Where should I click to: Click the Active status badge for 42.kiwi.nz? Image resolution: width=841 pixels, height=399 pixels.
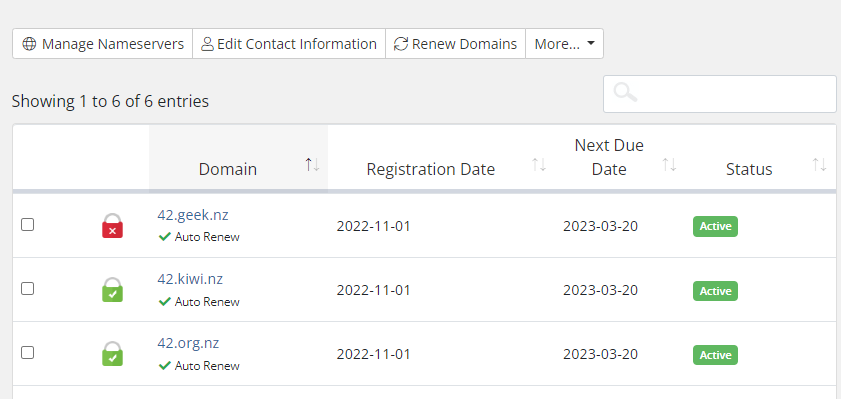(x=715, y=291)
